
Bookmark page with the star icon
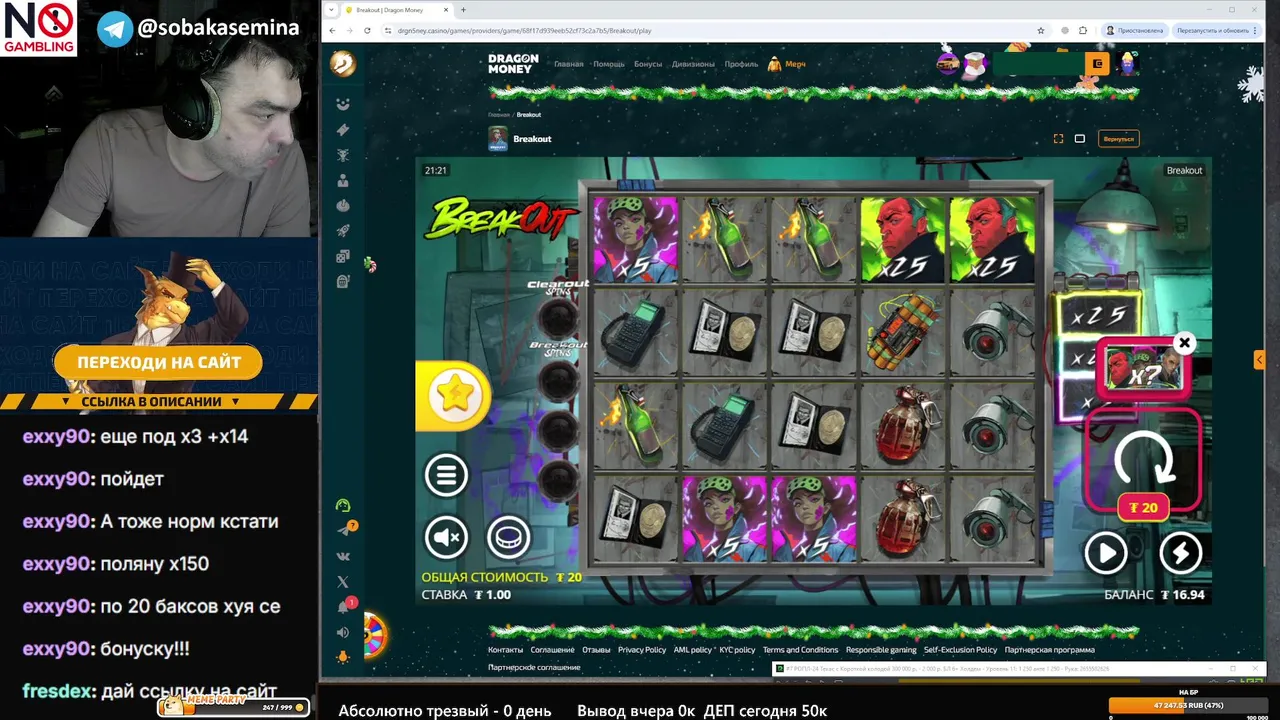(x=1041, y=30)
